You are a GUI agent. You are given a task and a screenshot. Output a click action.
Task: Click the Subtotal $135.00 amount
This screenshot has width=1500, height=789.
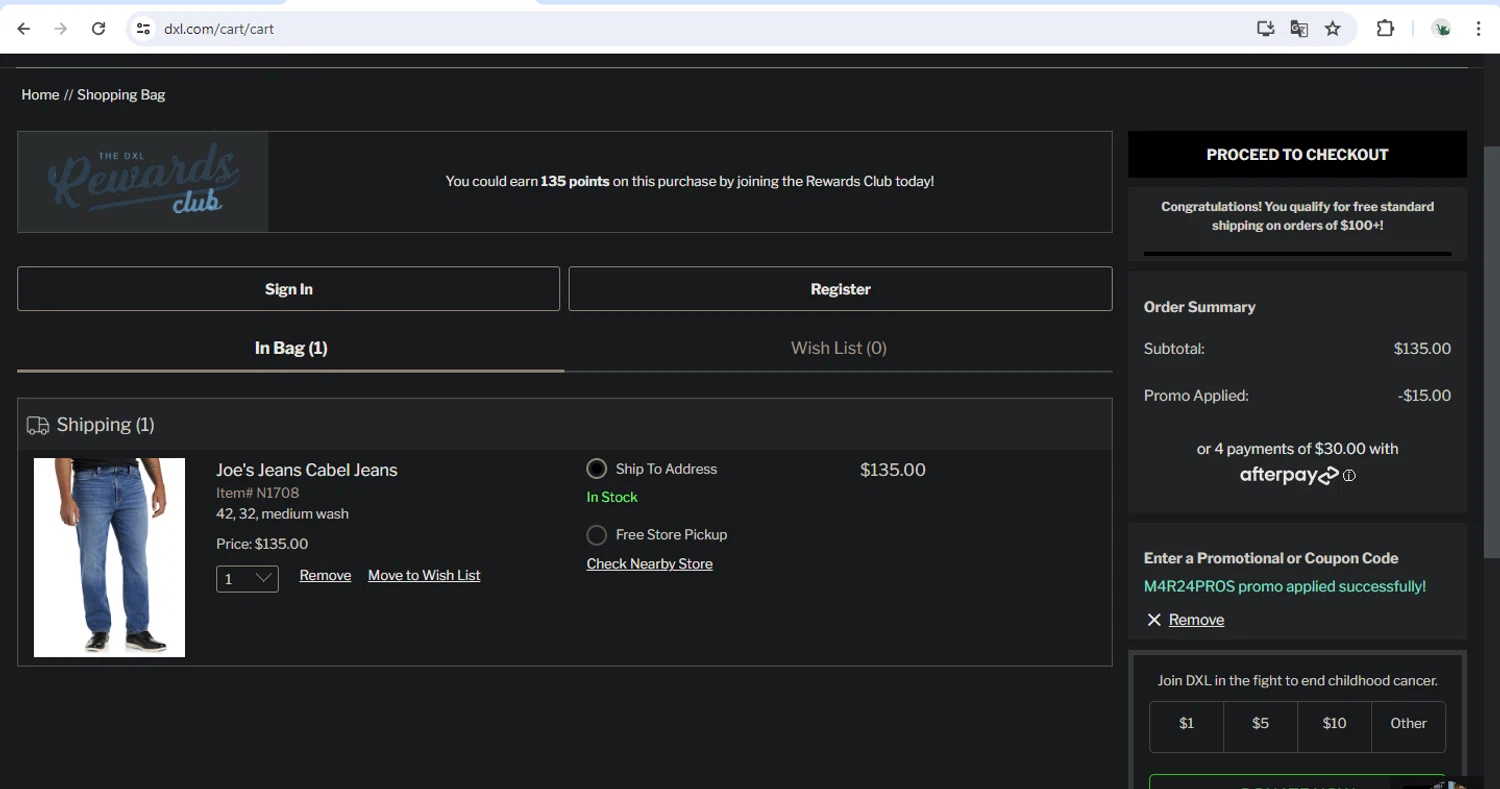[1422, 349]
